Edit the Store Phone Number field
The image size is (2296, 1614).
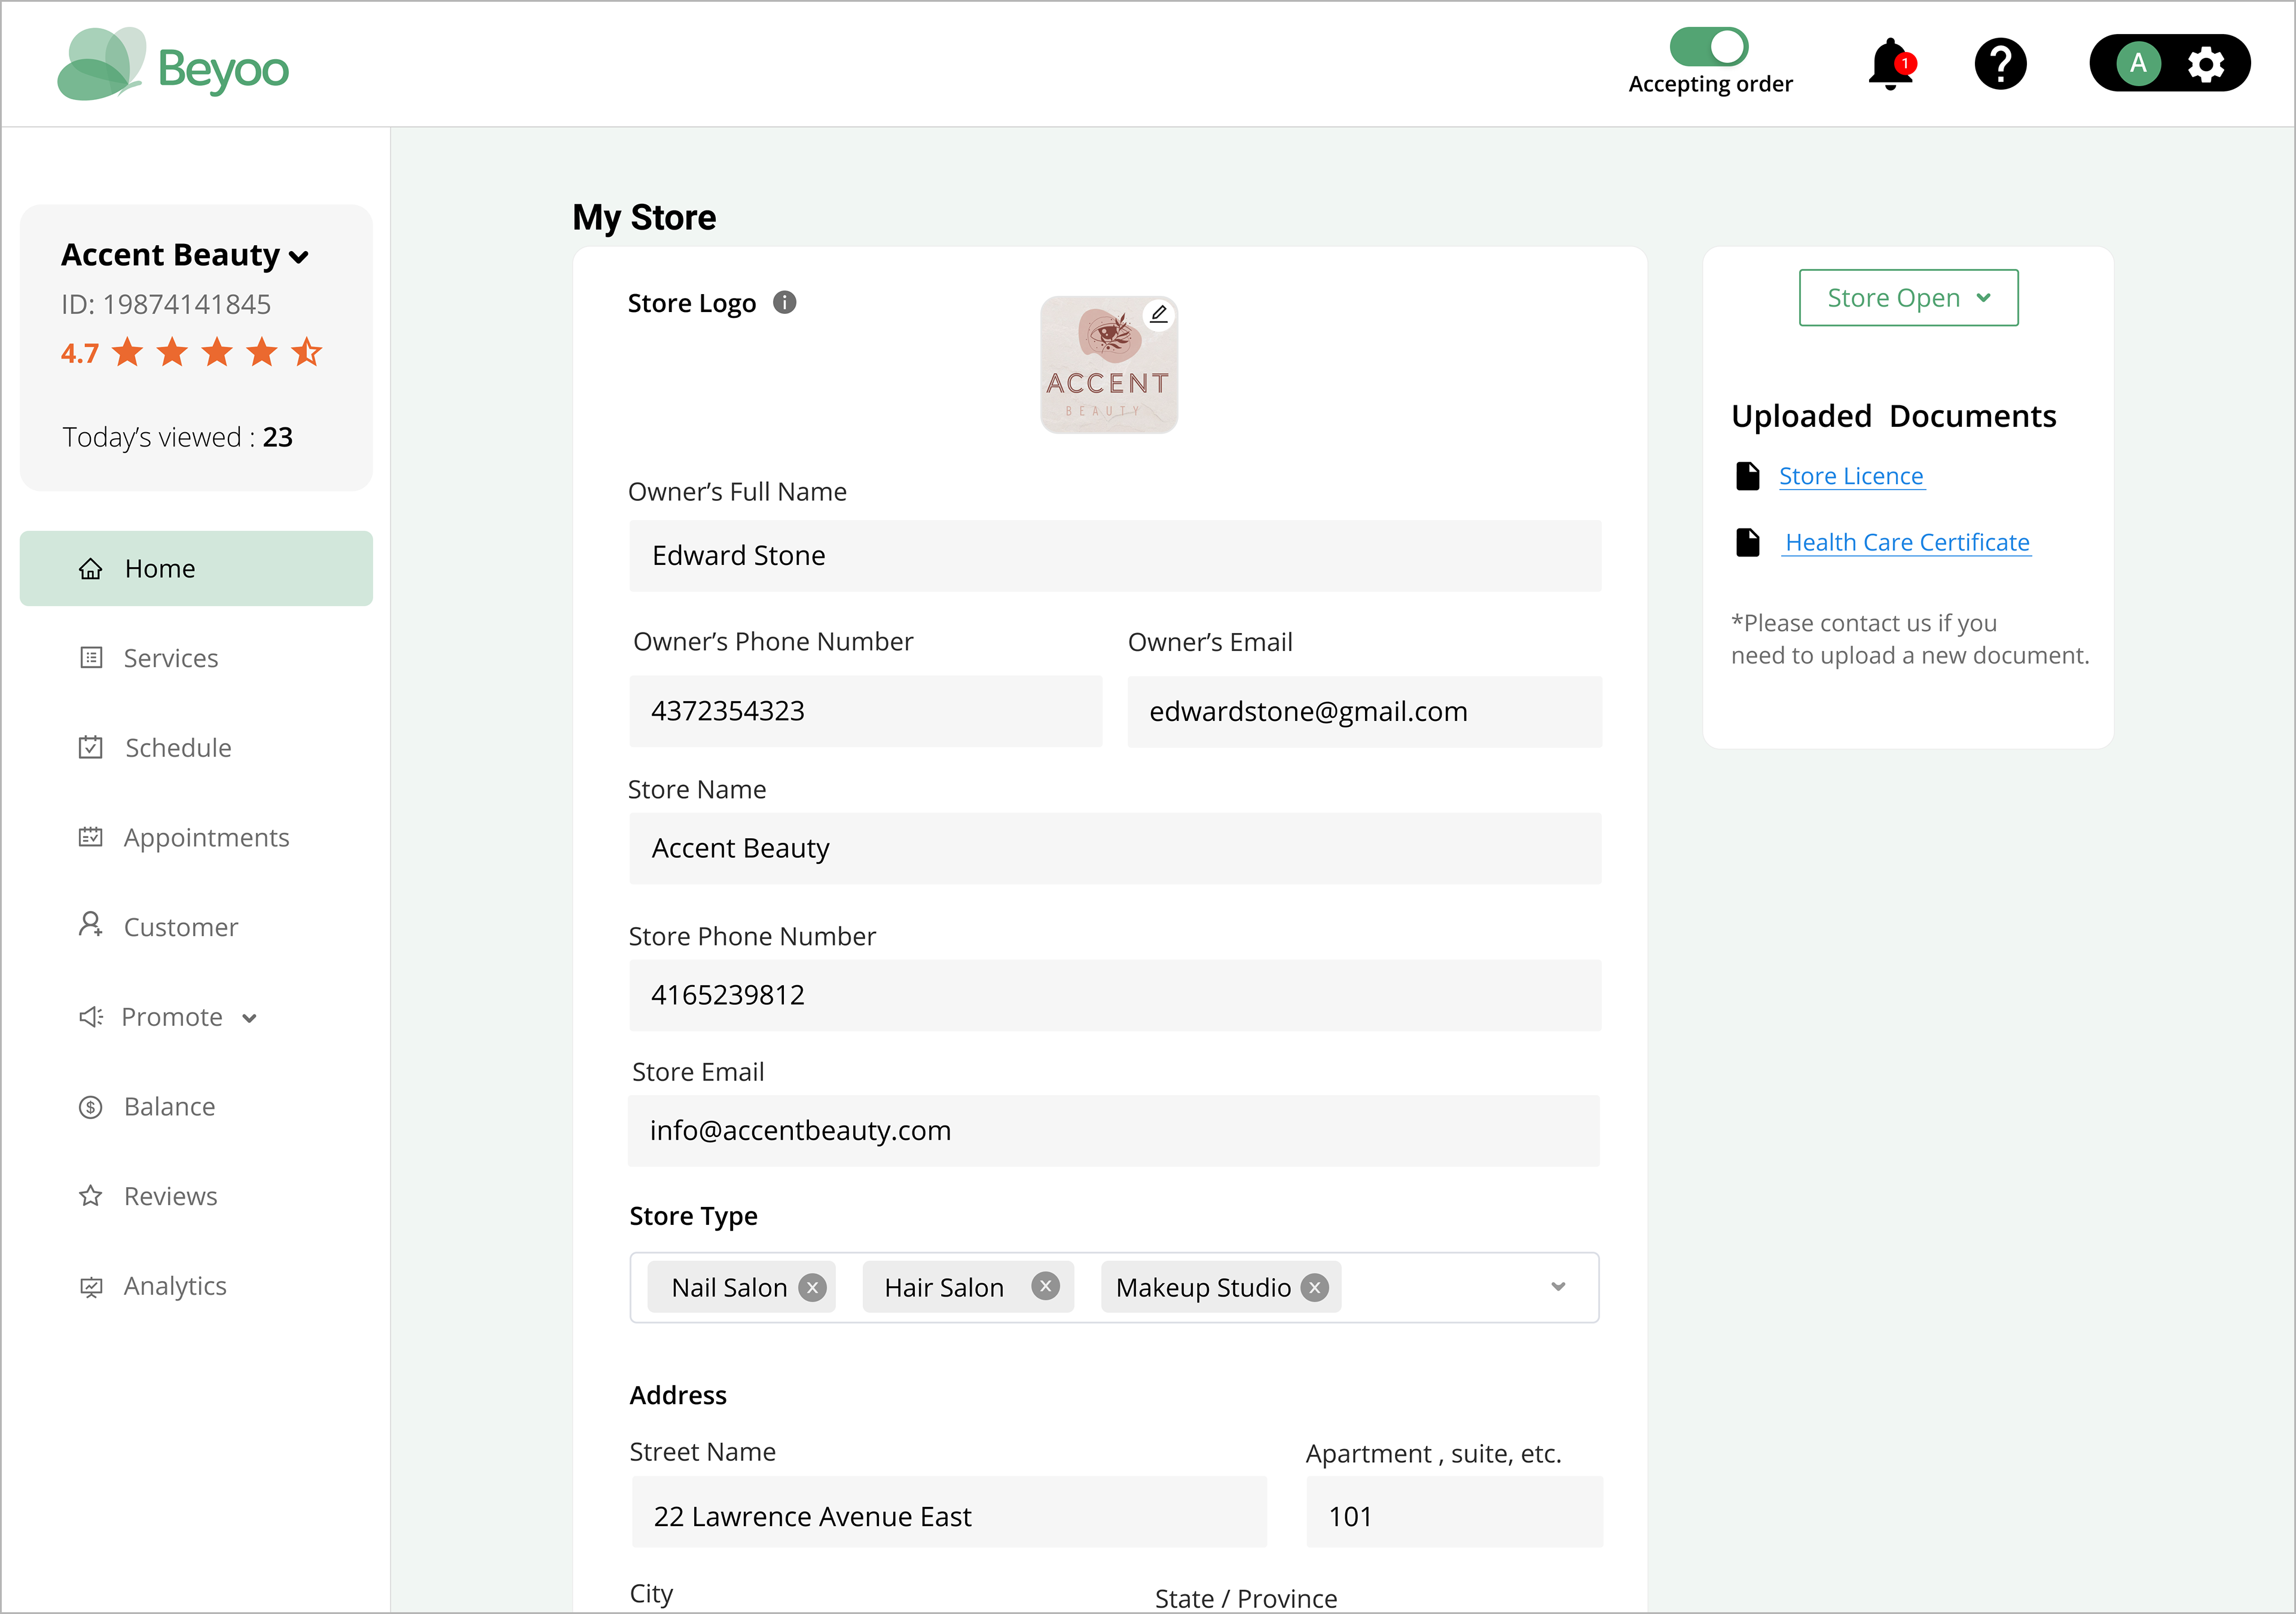tap(1115, 995)
